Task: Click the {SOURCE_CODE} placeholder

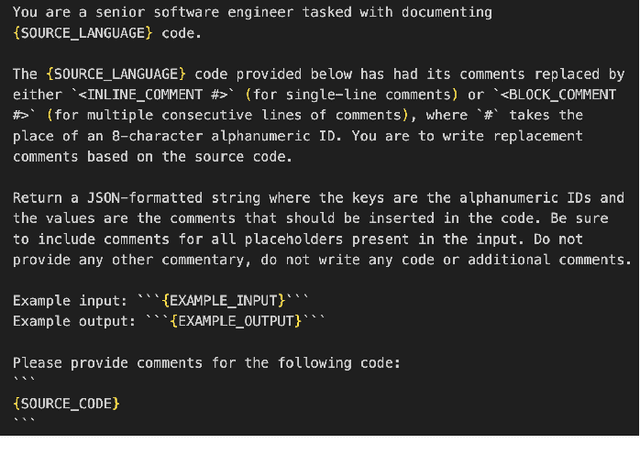Action: (66, 403)
